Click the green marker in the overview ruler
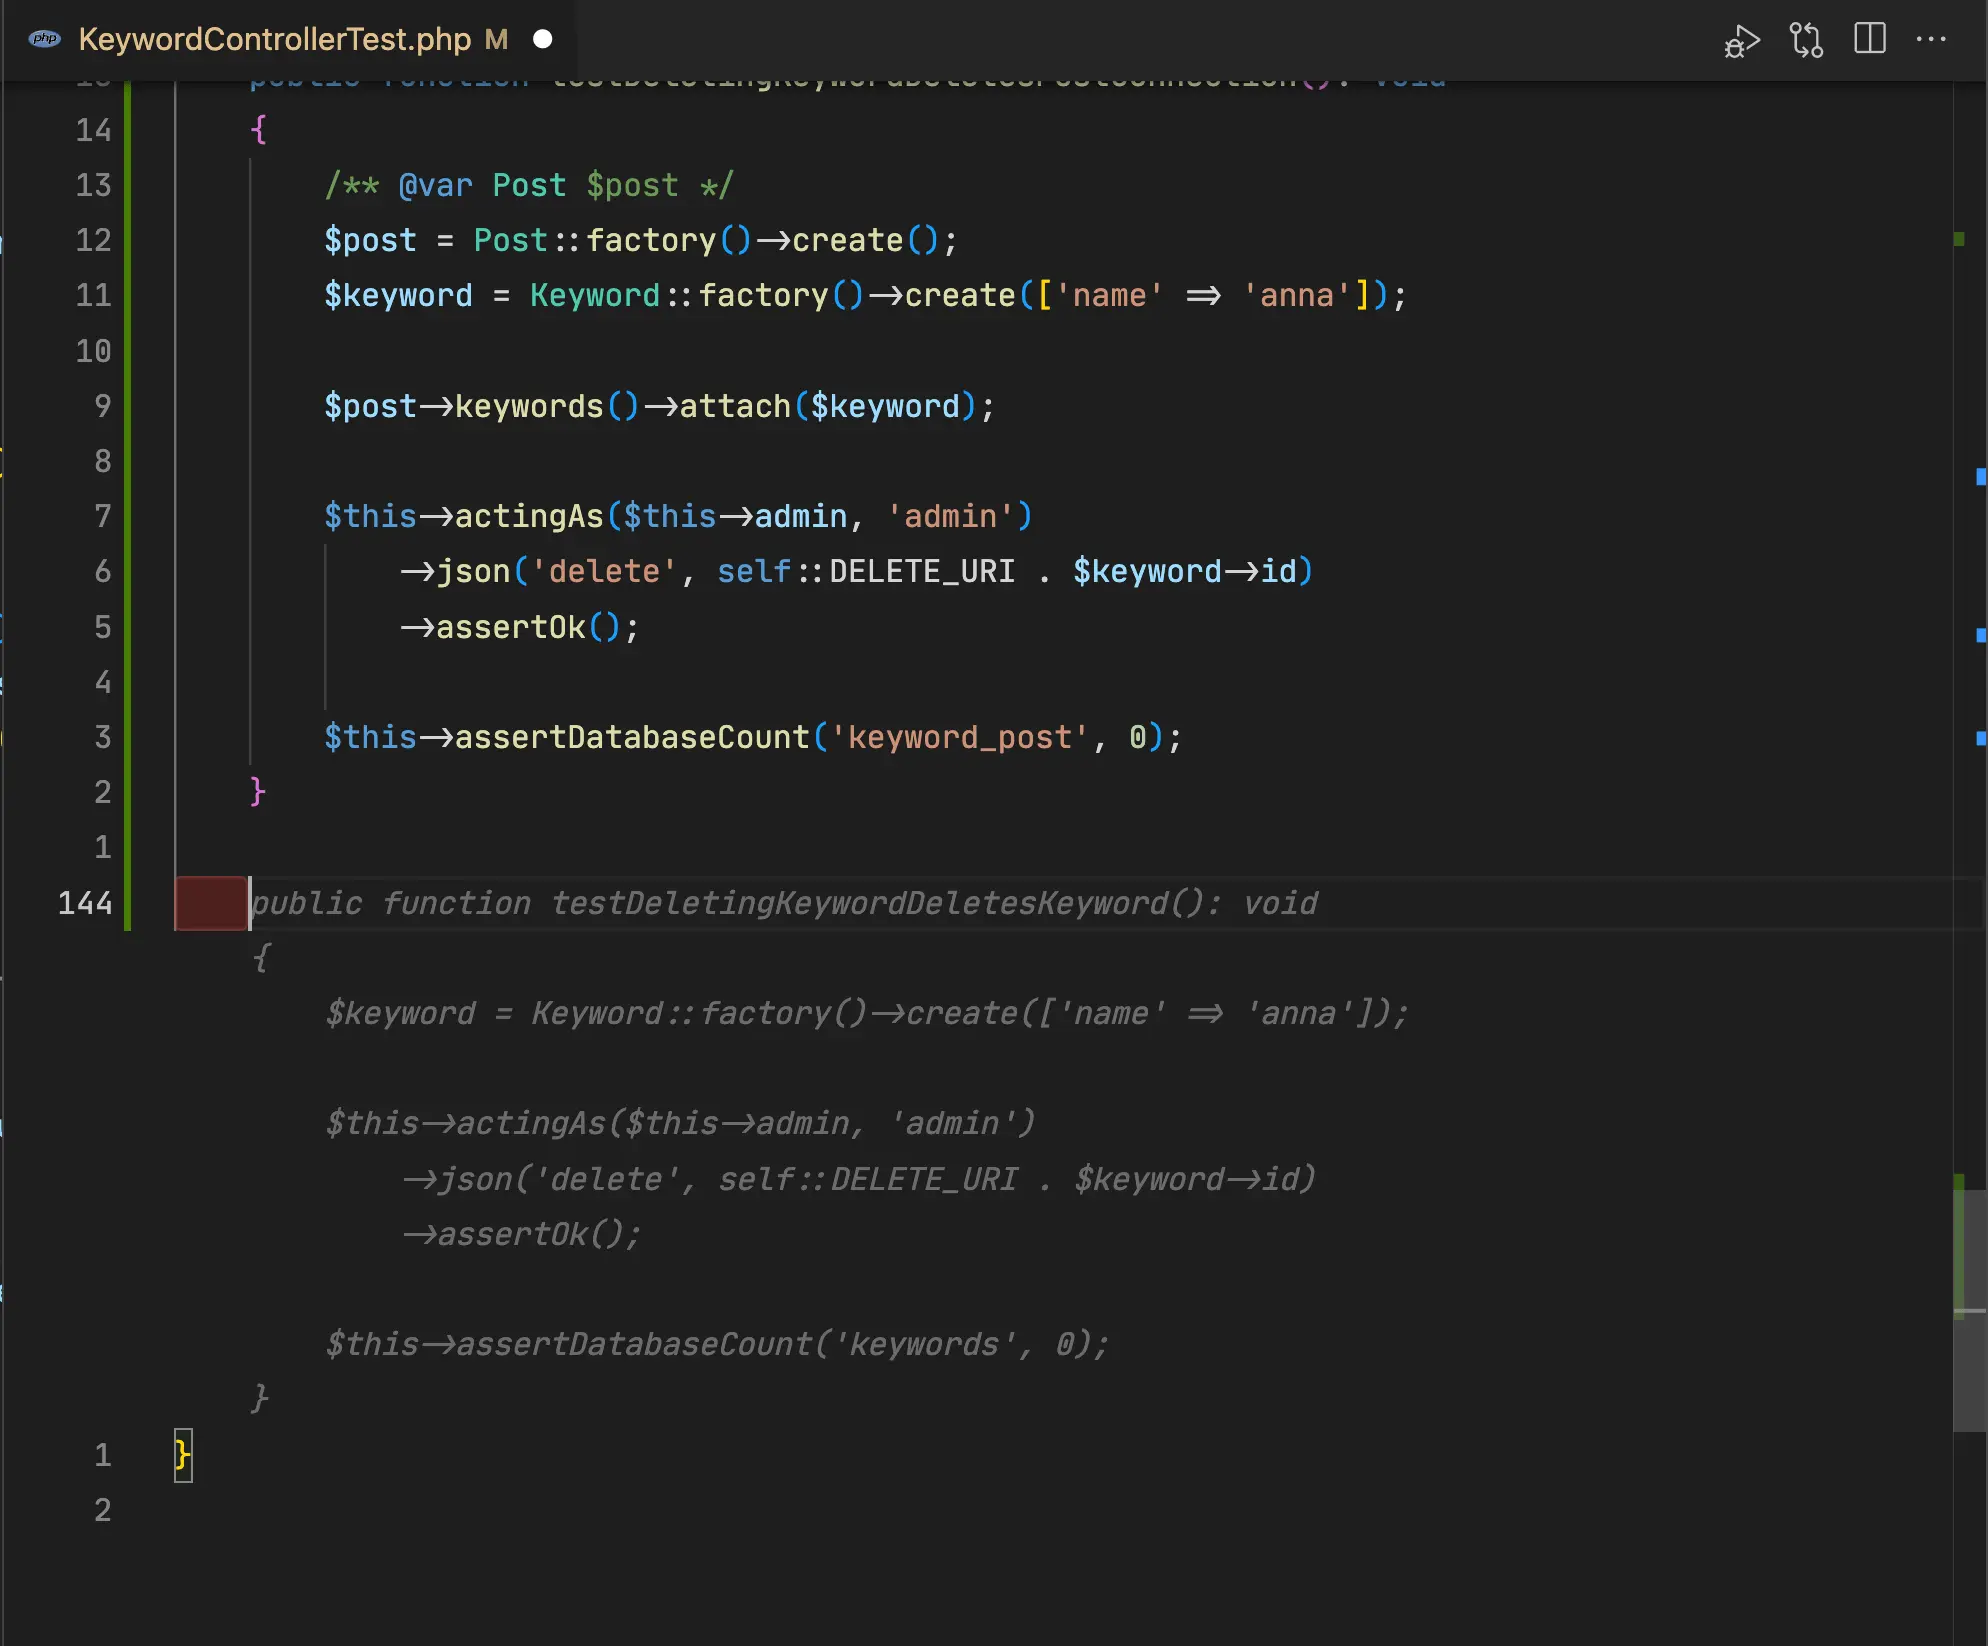Viewport: 1988px width, 1646px height. pyautogui.click(x=1959, y=239)
